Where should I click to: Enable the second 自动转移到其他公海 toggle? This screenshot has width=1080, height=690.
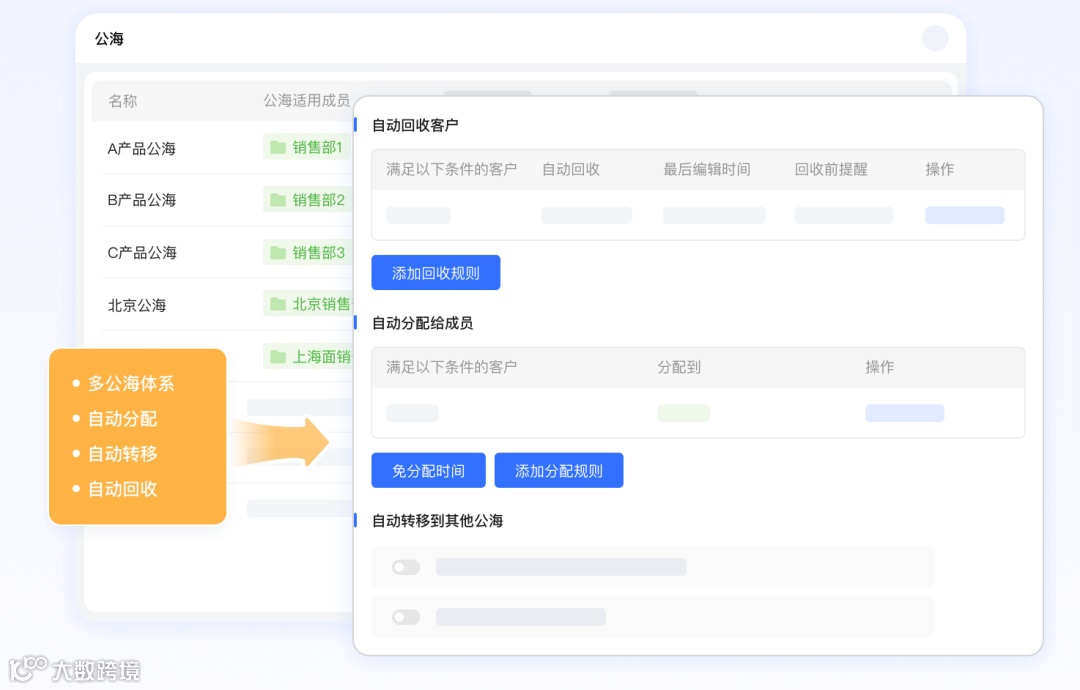pyautogui.click(x=405, y=617)
